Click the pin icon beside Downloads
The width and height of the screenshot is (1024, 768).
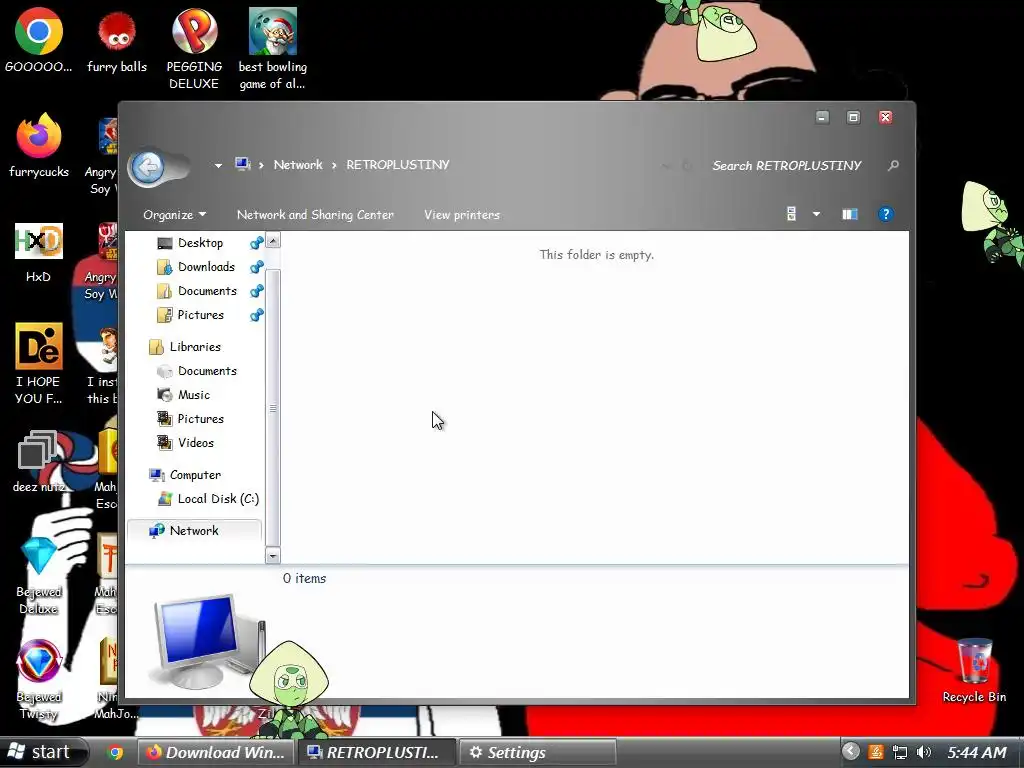click(257, 266)
